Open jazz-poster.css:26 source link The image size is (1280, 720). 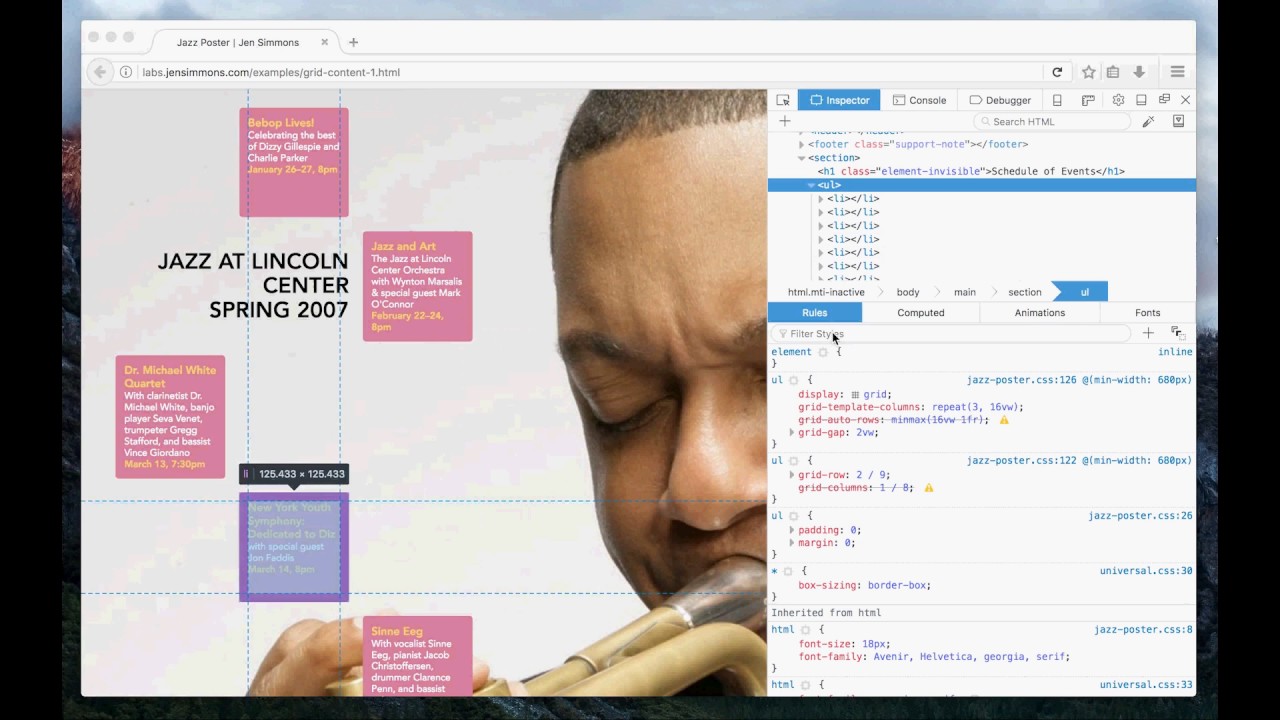1140,516
